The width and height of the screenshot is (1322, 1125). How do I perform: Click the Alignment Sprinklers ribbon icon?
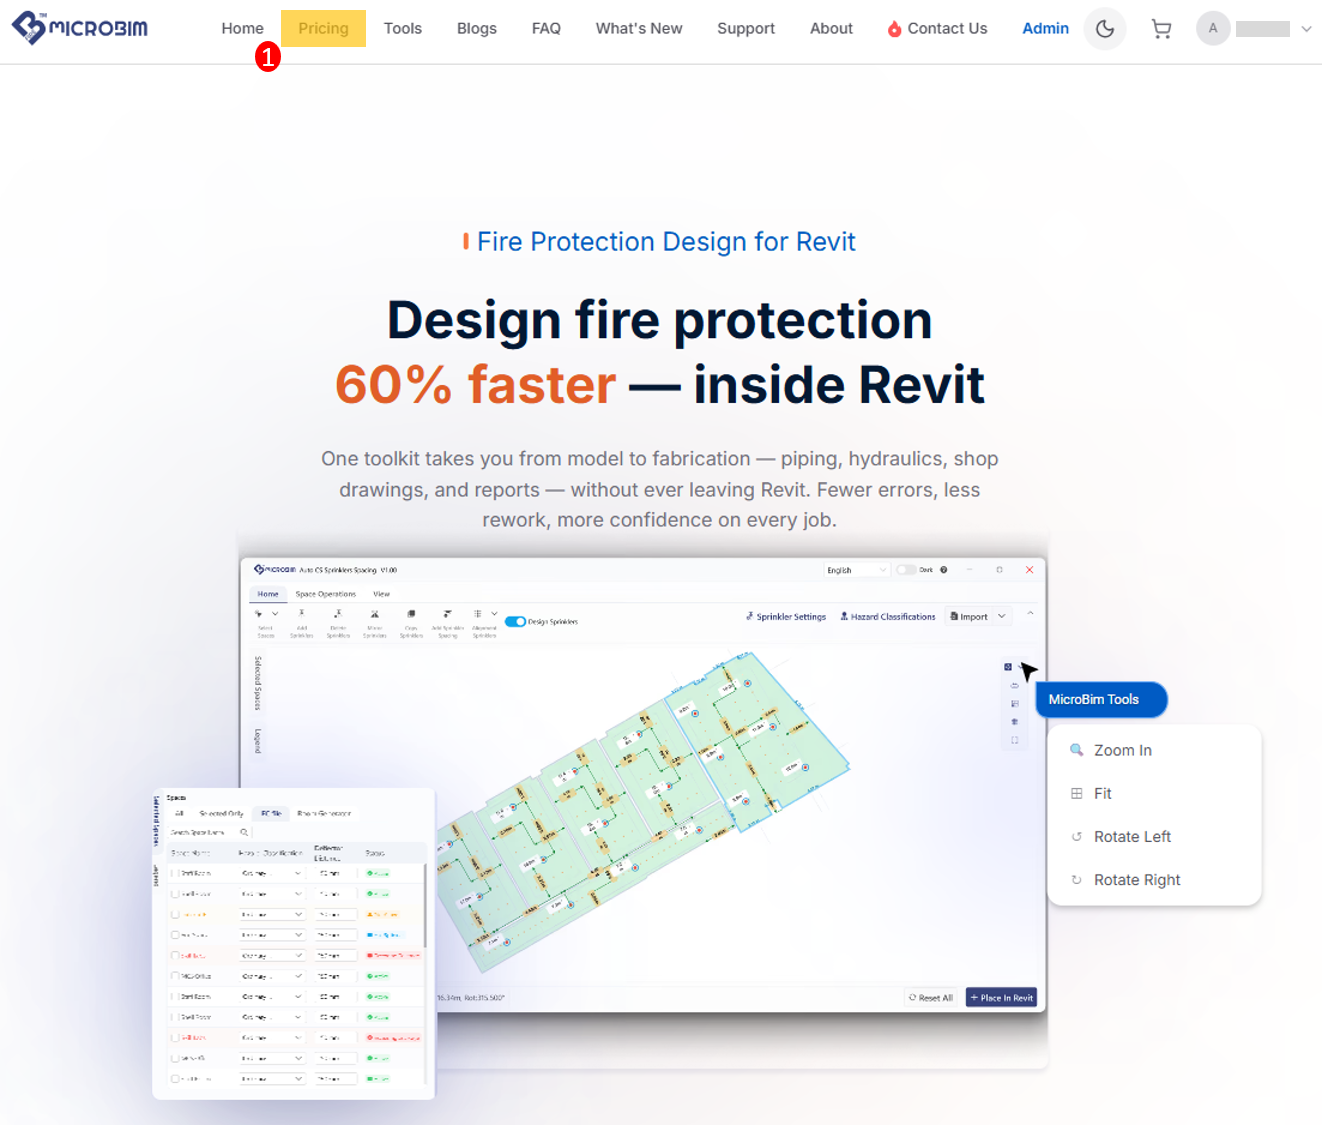(x=478, y=614)
